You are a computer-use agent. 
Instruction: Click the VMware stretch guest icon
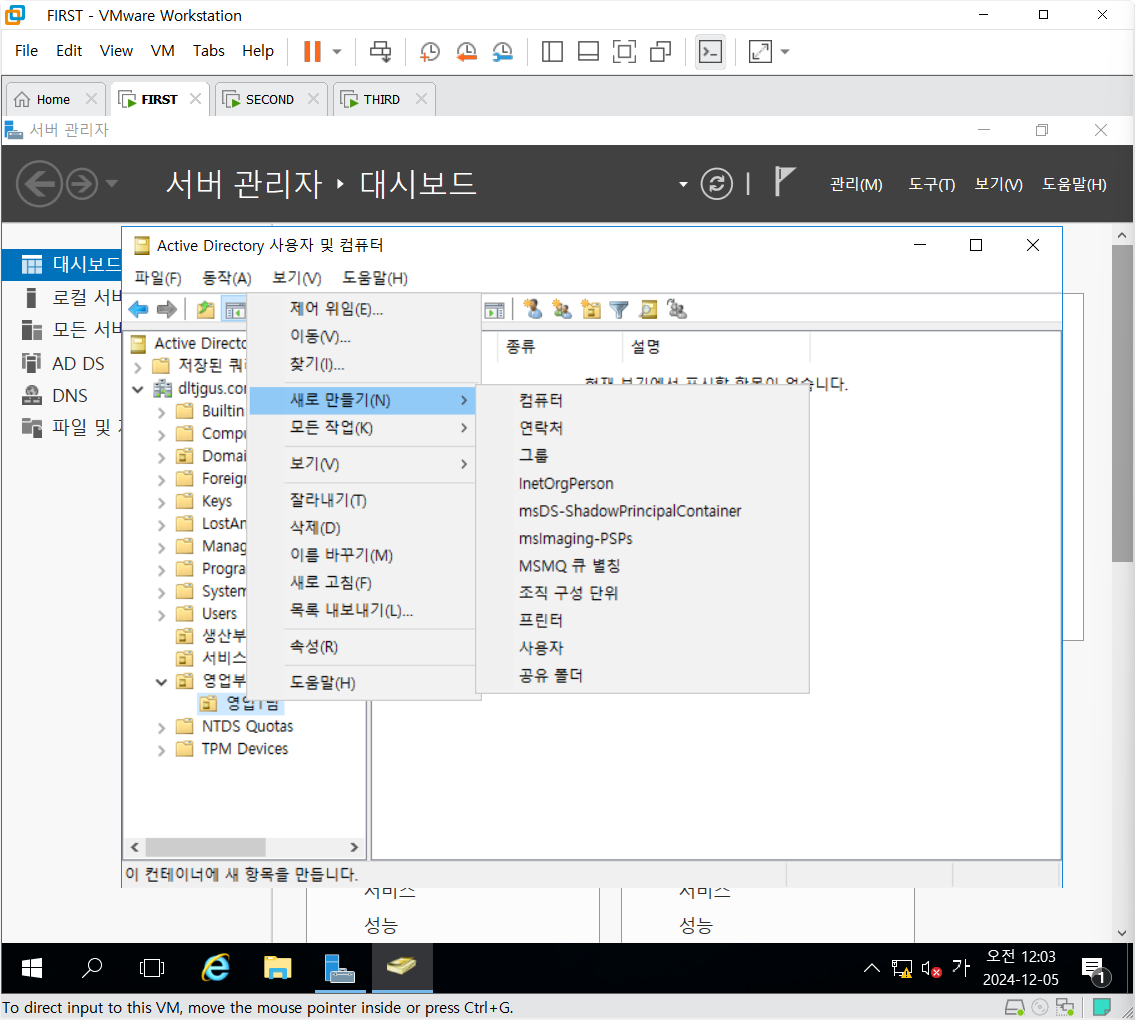click(x=760, y=51)
